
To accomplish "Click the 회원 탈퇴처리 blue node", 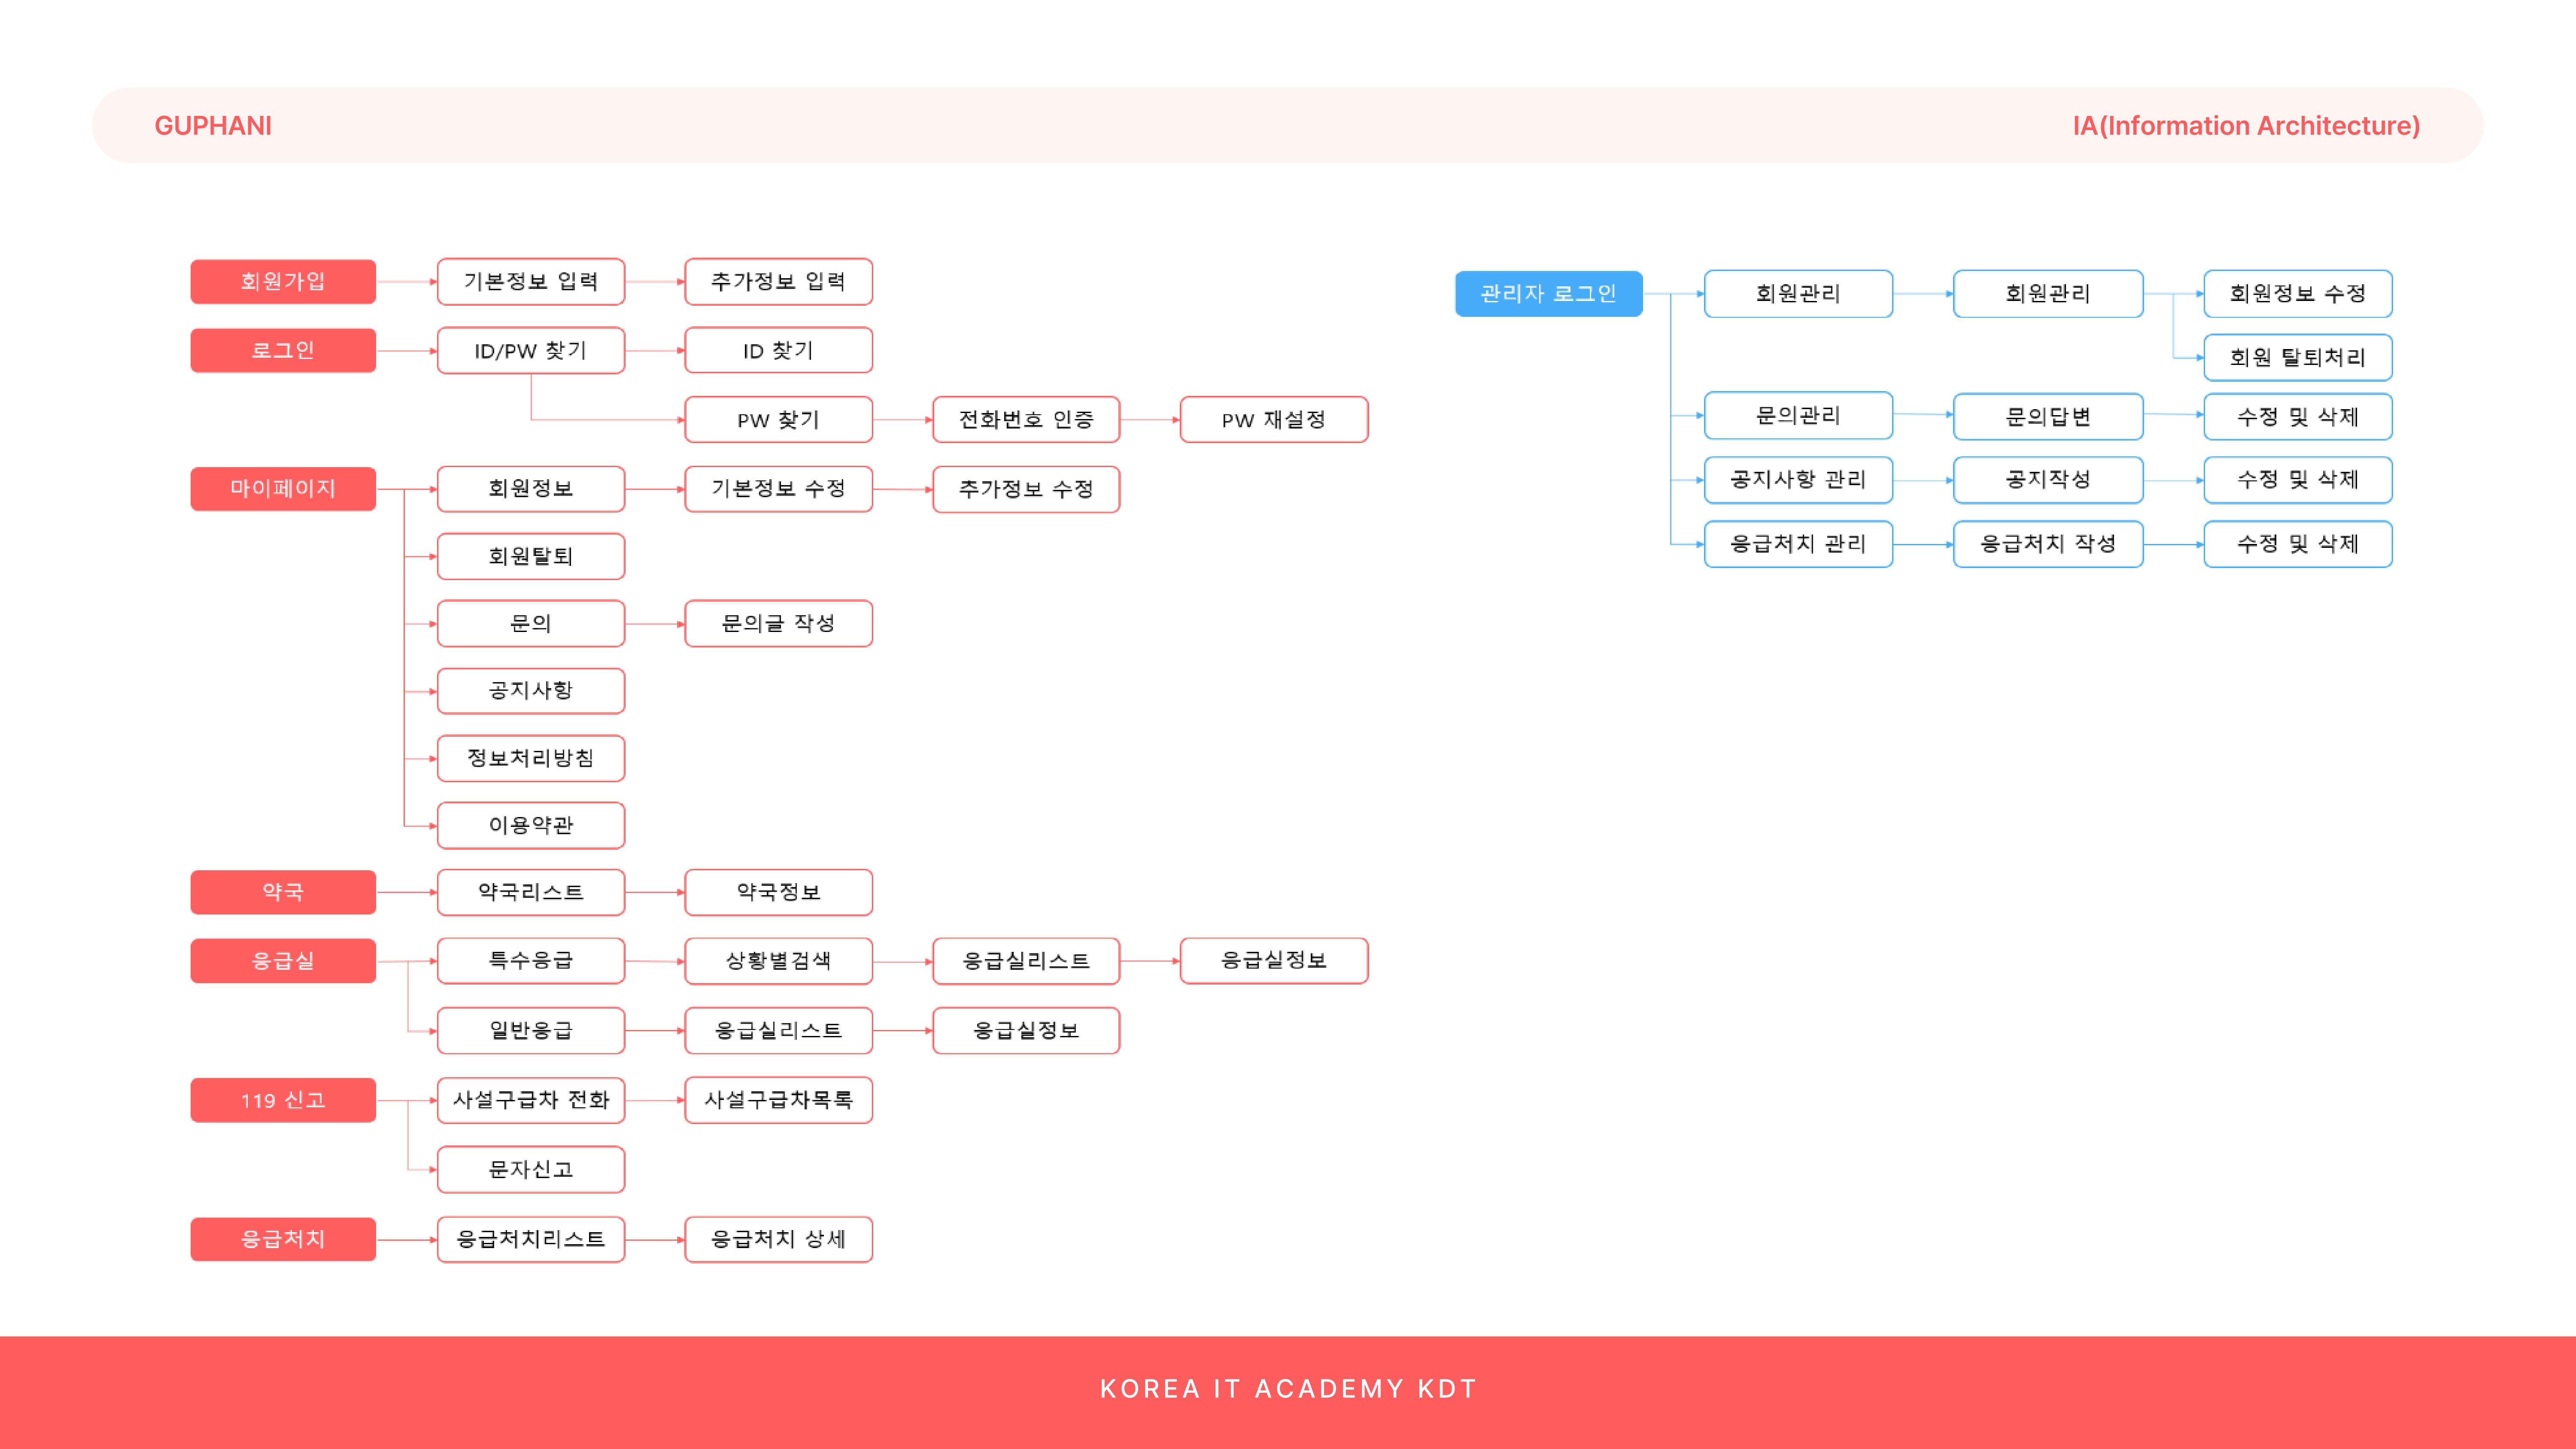I will [2297, 357].
